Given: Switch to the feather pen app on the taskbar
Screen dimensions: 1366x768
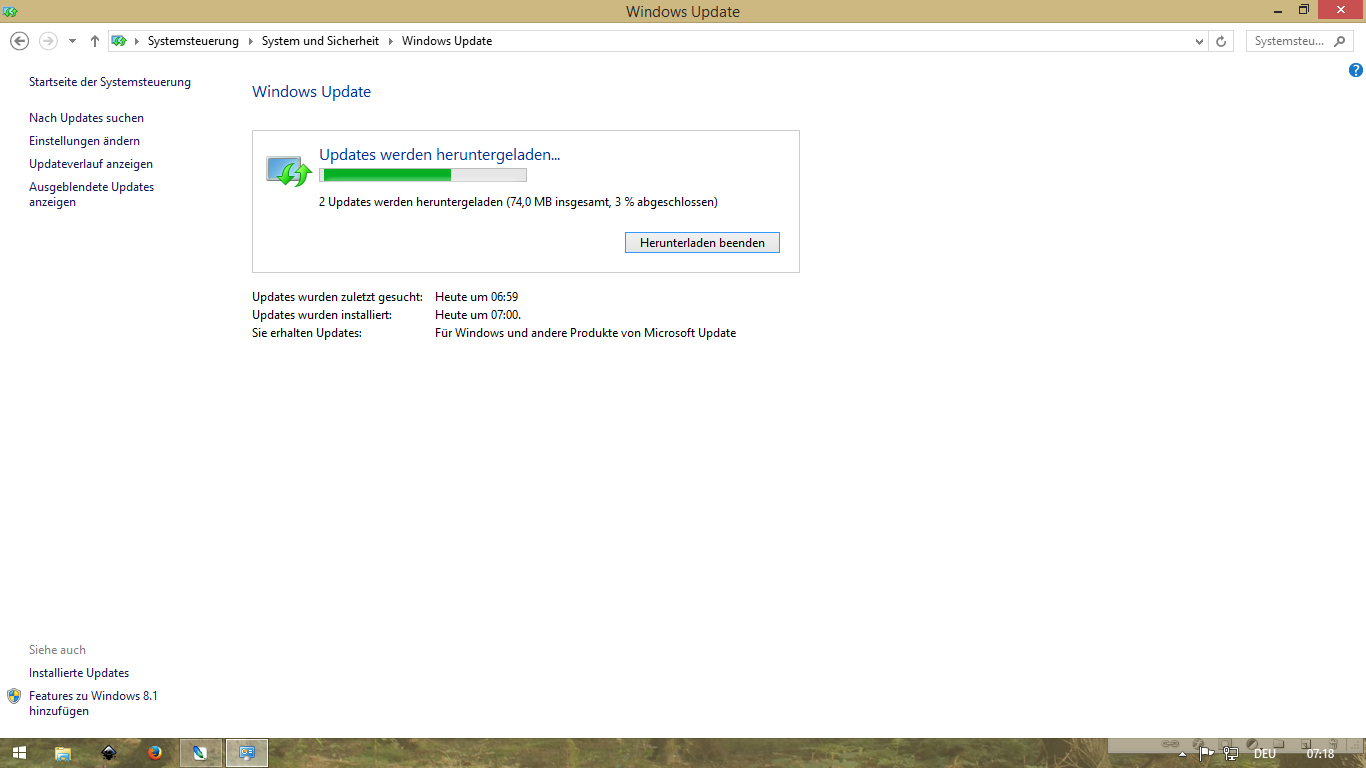Looking at the screenshot, I should [200, 753].
